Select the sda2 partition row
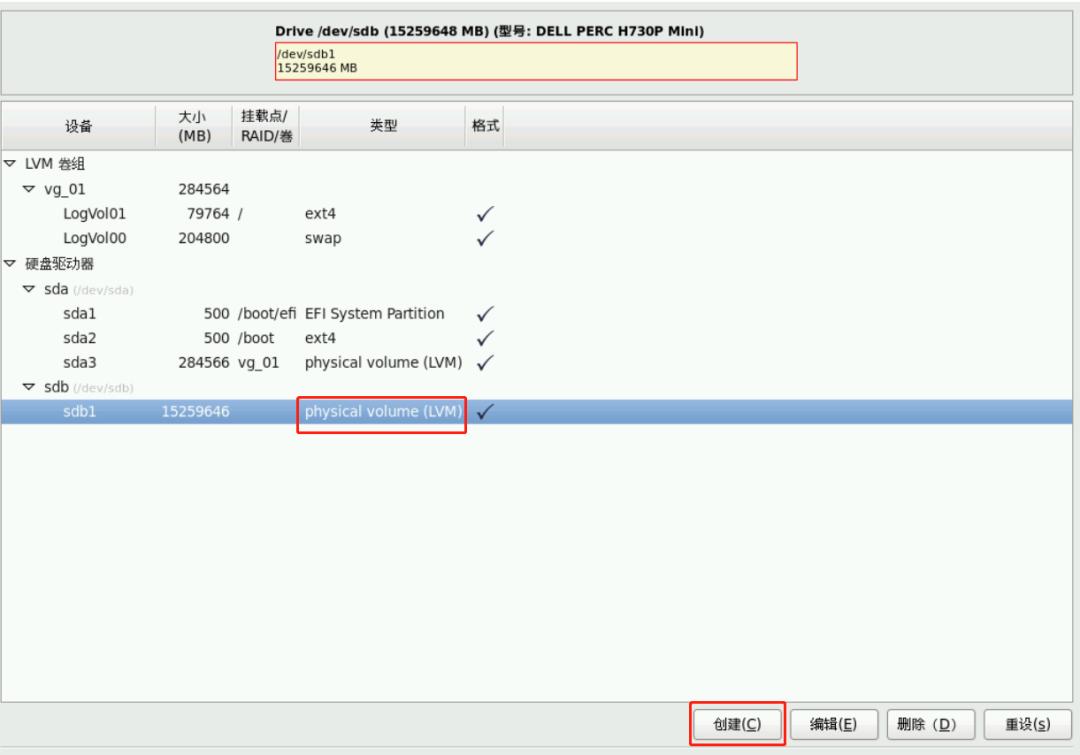 537,338
